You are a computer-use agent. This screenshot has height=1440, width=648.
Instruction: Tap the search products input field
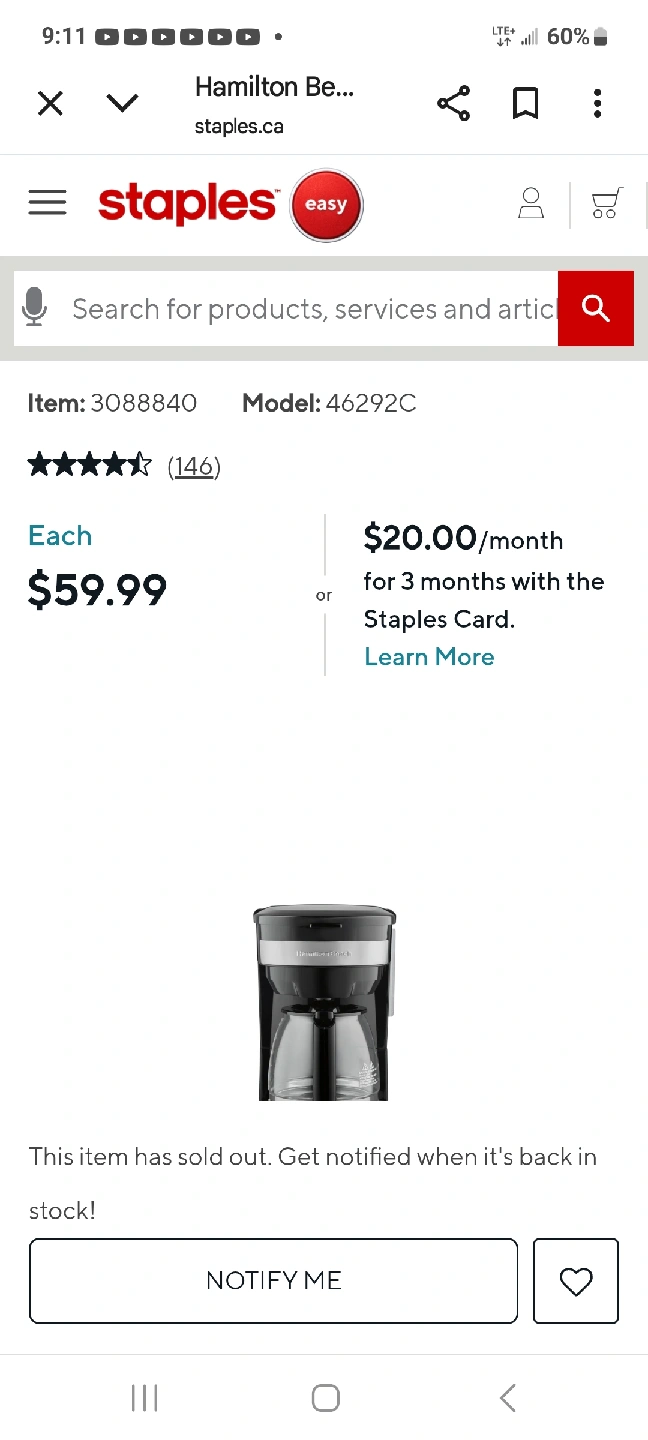point(310,309)
